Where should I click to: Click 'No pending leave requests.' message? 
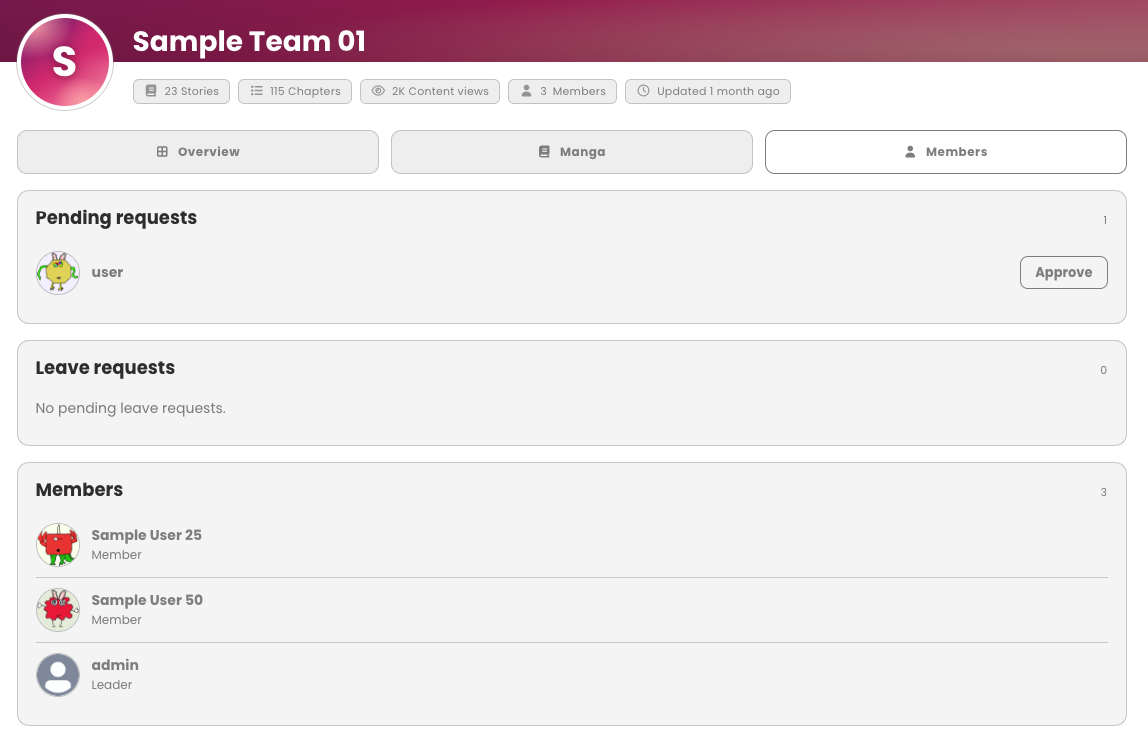[130, 408]
